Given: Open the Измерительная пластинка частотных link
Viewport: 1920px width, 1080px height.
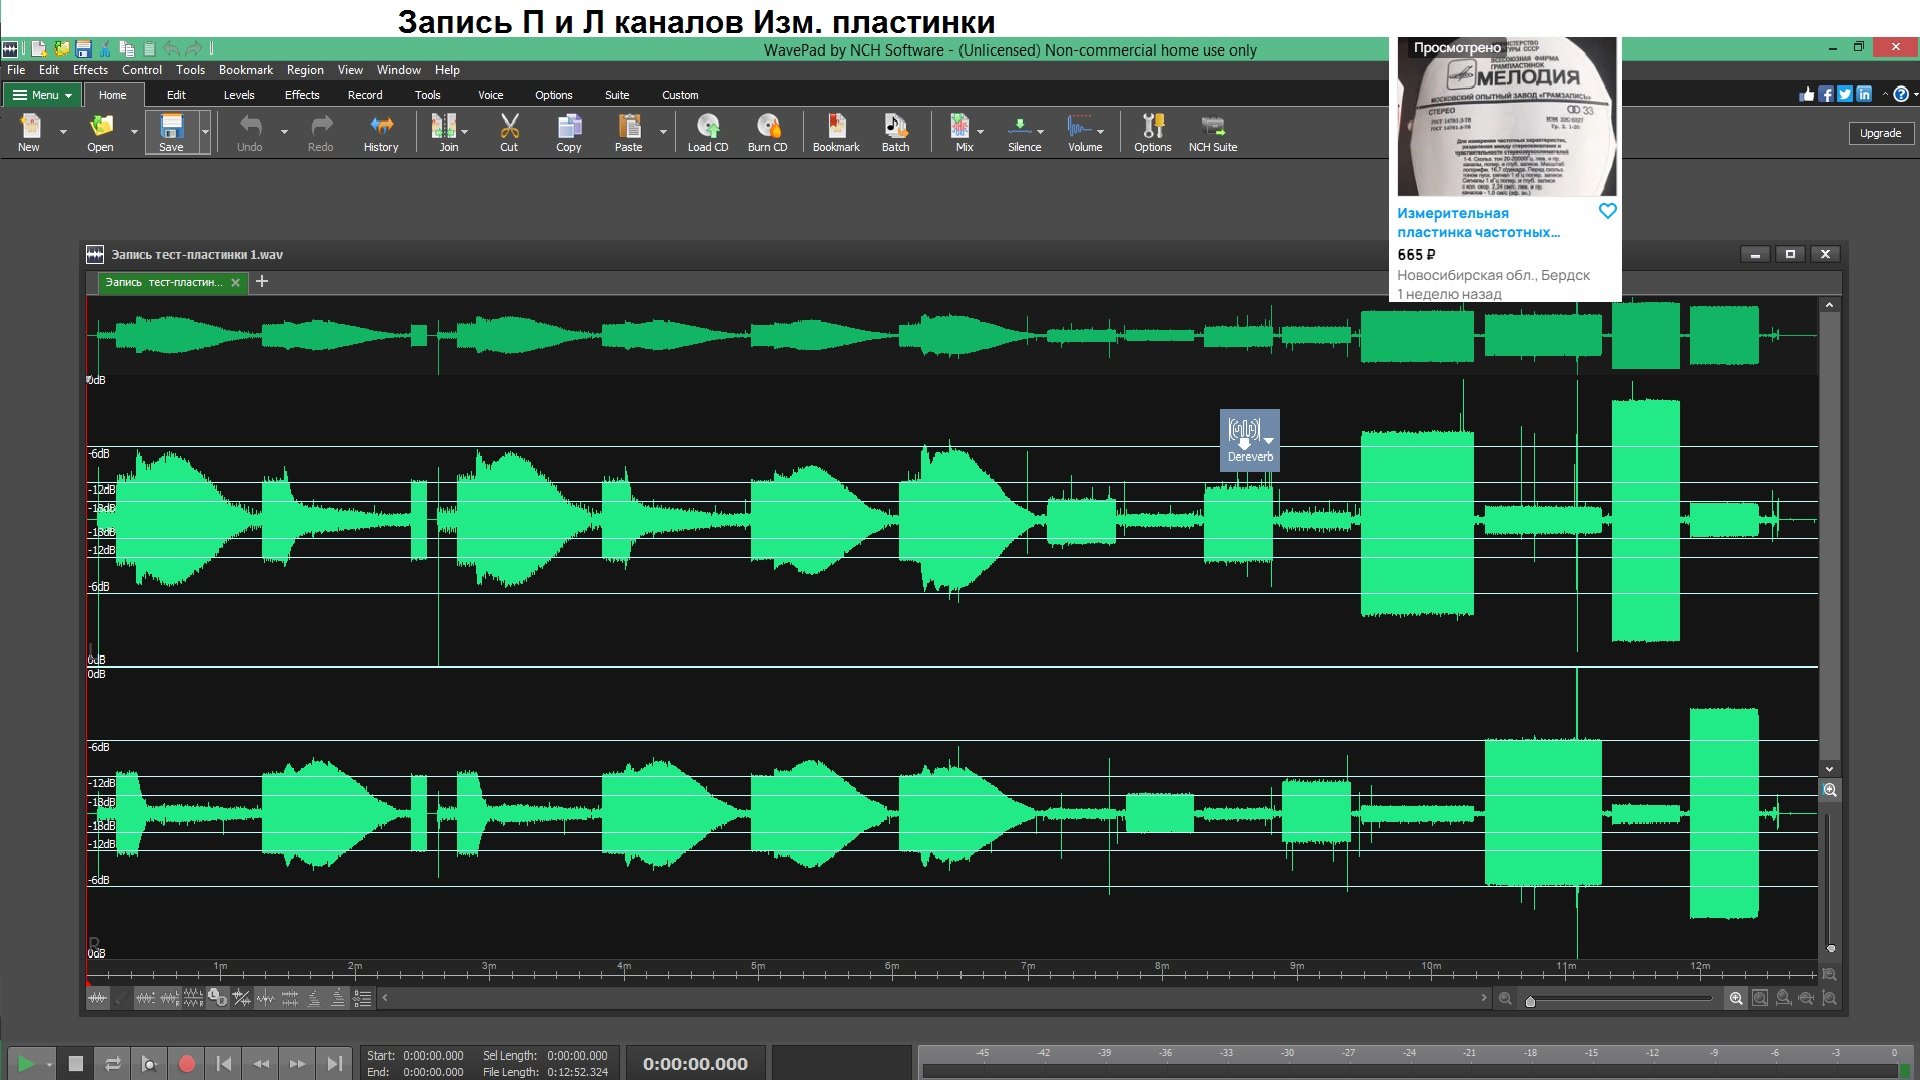Looking at the screenshot, I should (1477, 222).
